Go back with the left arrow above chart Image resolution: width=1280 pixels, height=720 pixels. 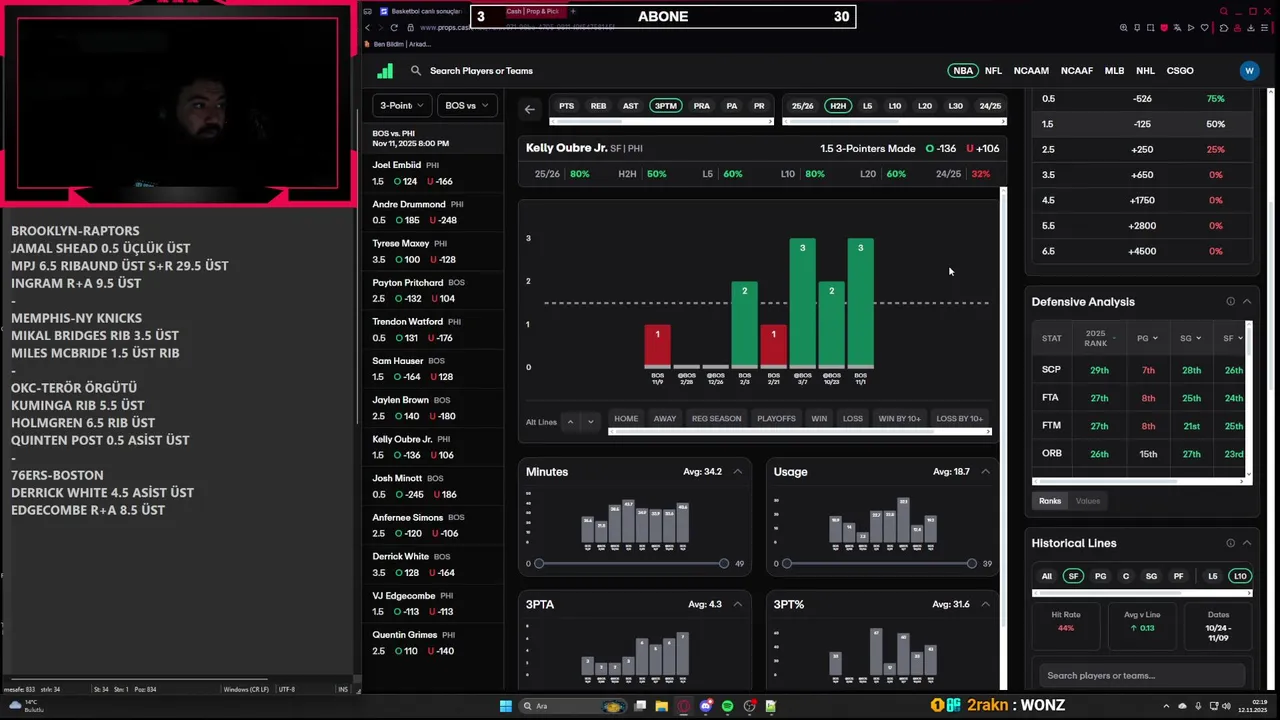coord(530,109)
